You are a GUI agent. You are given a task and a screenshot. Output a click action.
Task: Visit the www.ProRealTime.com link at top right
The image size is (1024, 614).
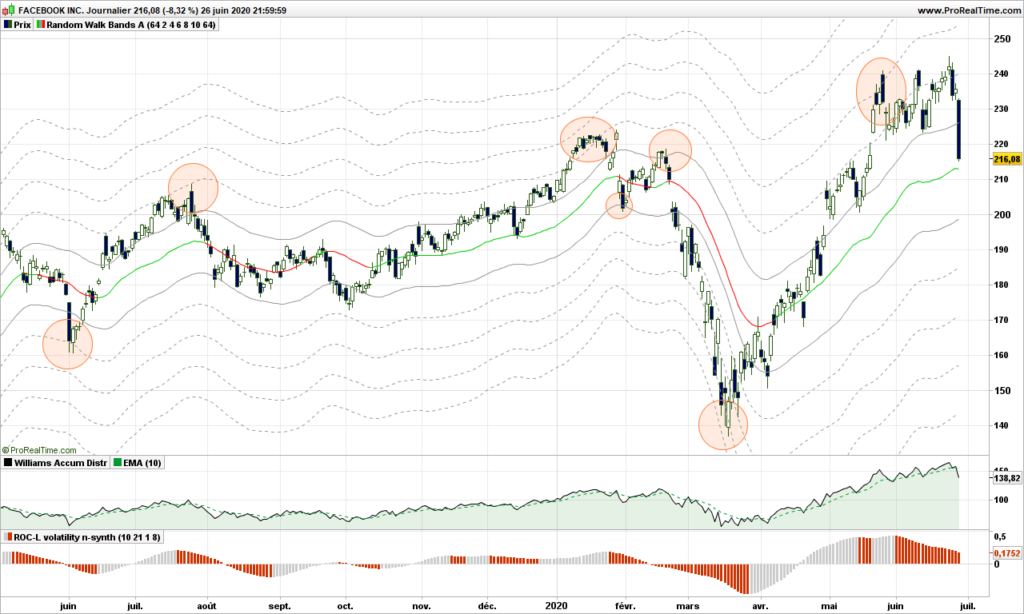click(968, 10)
